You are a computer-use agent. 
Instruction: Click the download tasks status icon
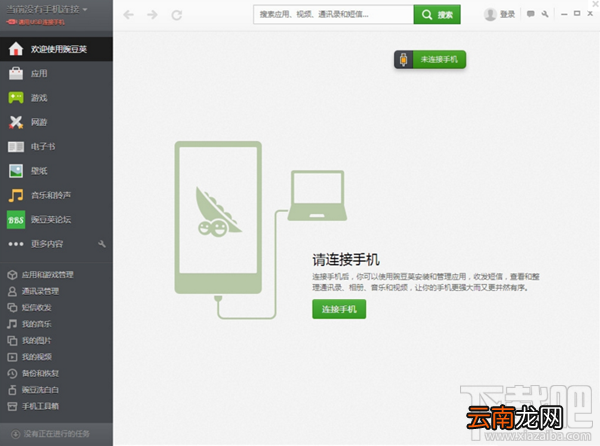(15, 434)
